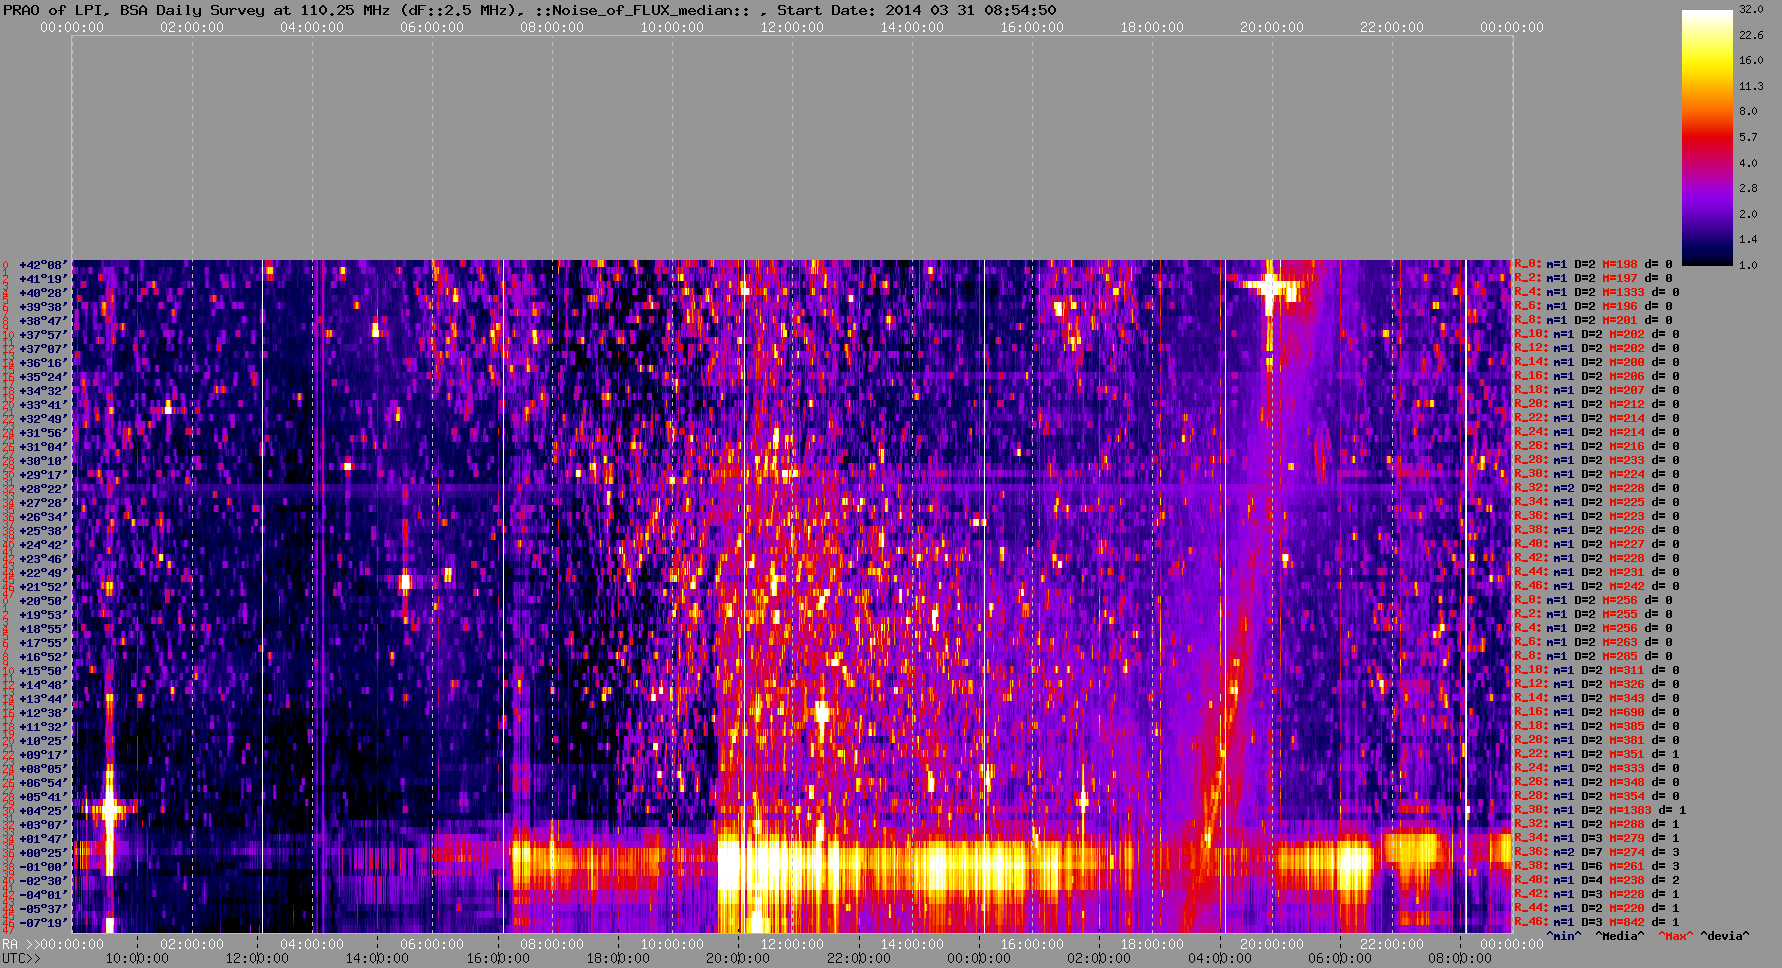Image resolution: width=1782 pixels, height=968 pixels.
Task: Click the R_10 row showing M=311
Action: point(1596,671)
